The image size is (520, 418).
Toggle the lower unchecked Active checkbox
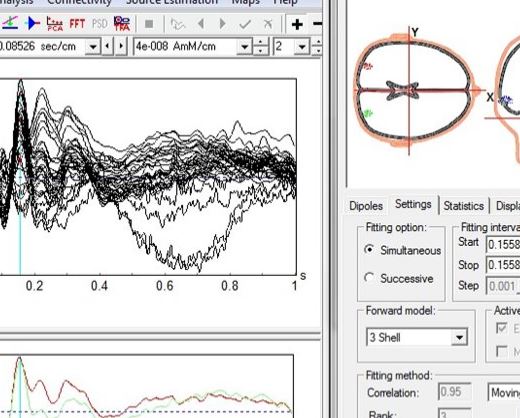pos(502,351)
